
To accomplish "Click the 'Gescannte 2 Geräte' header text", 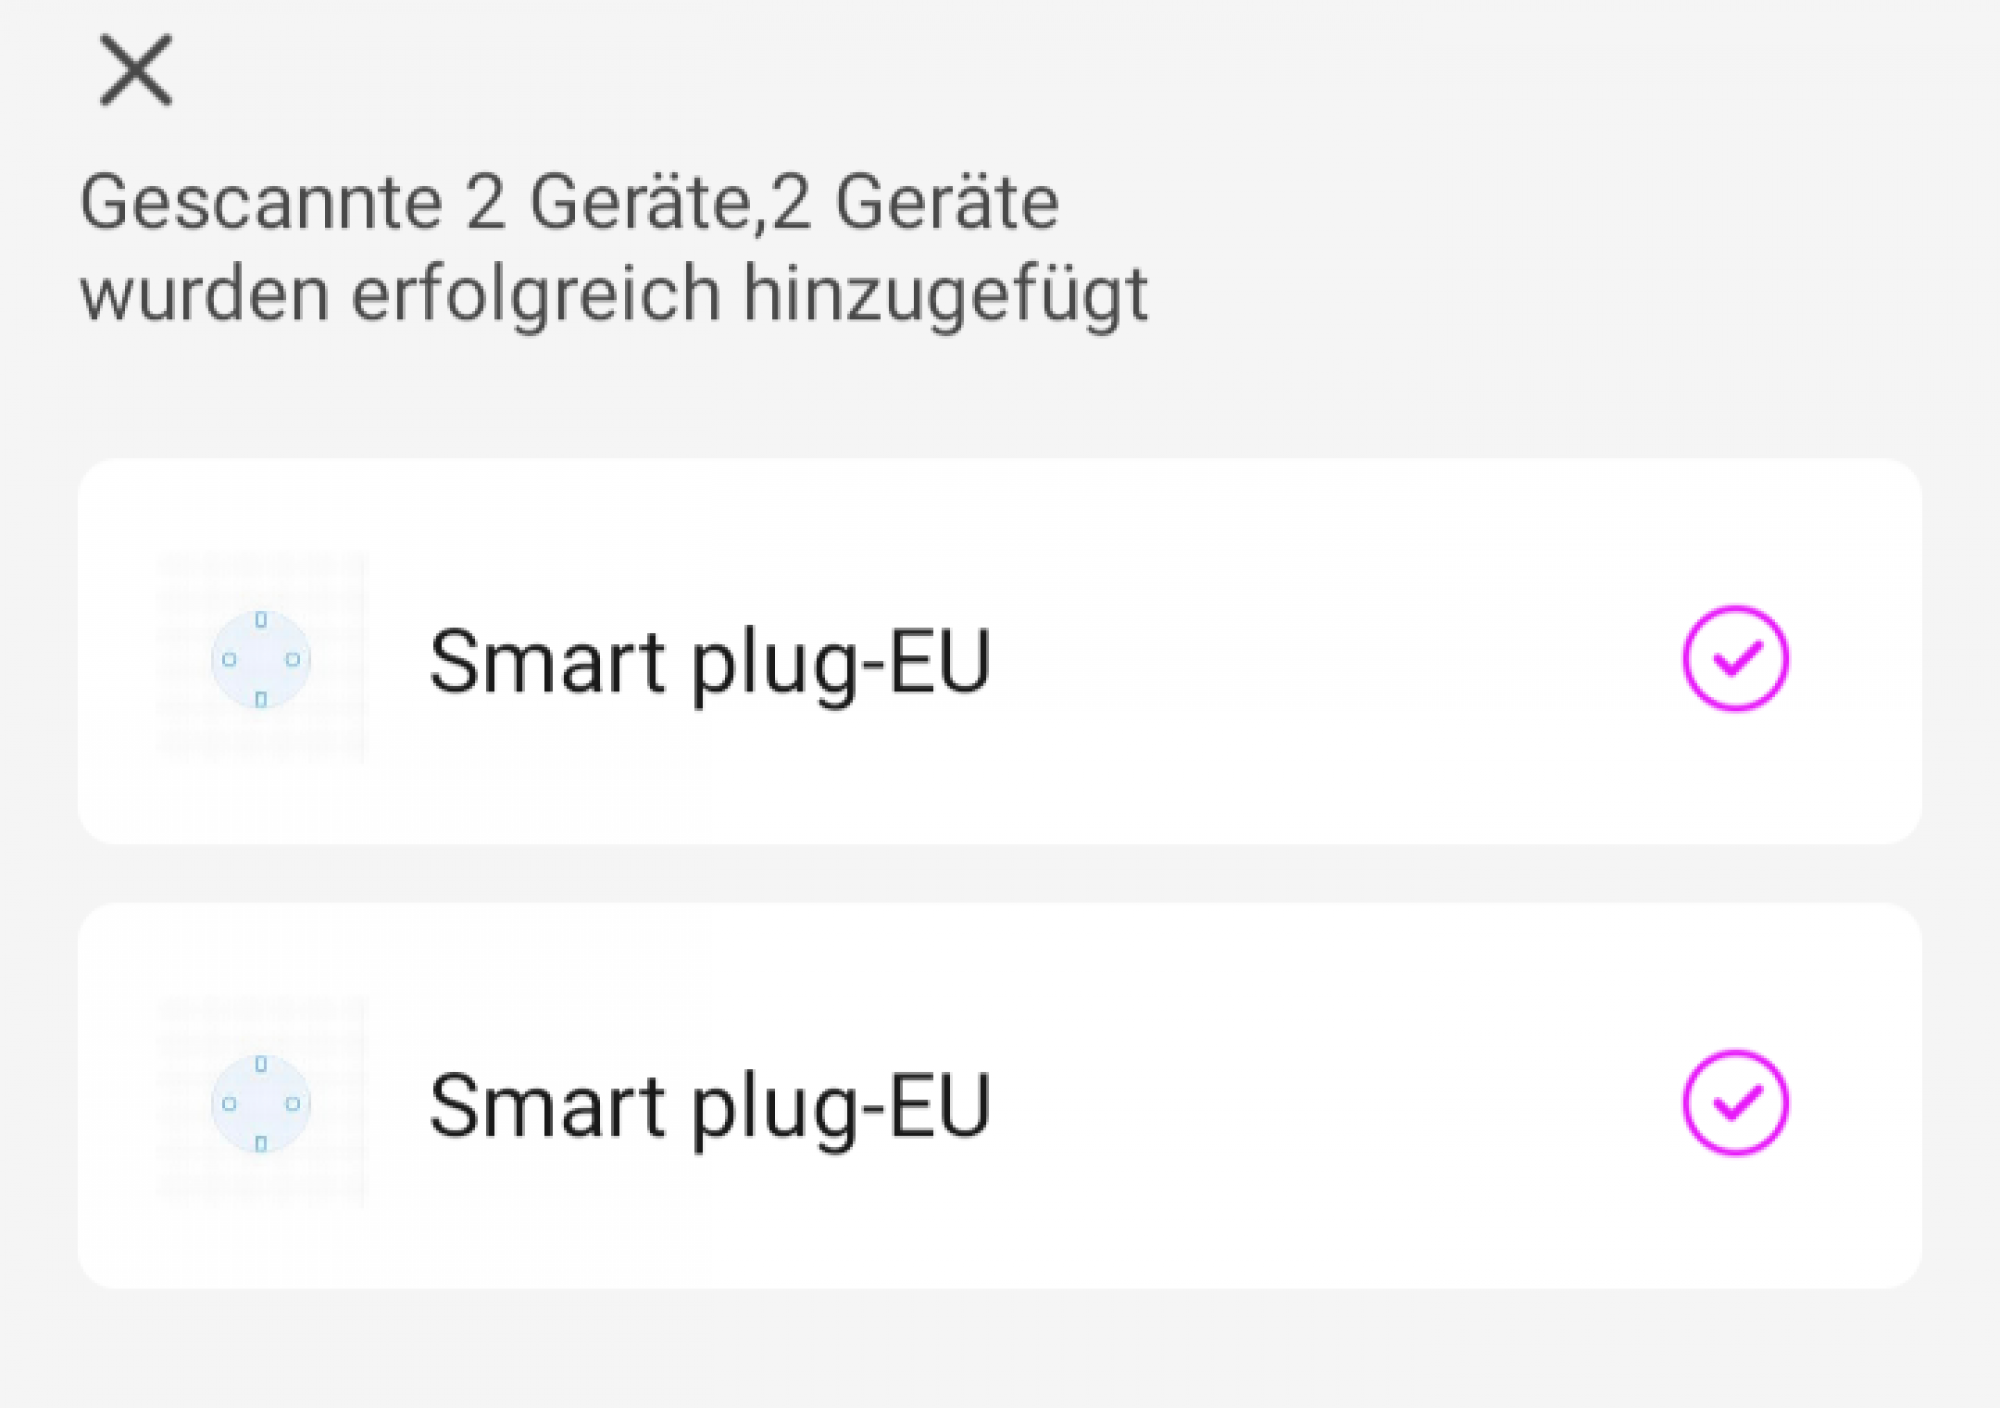I will click(x=417, y=202).
